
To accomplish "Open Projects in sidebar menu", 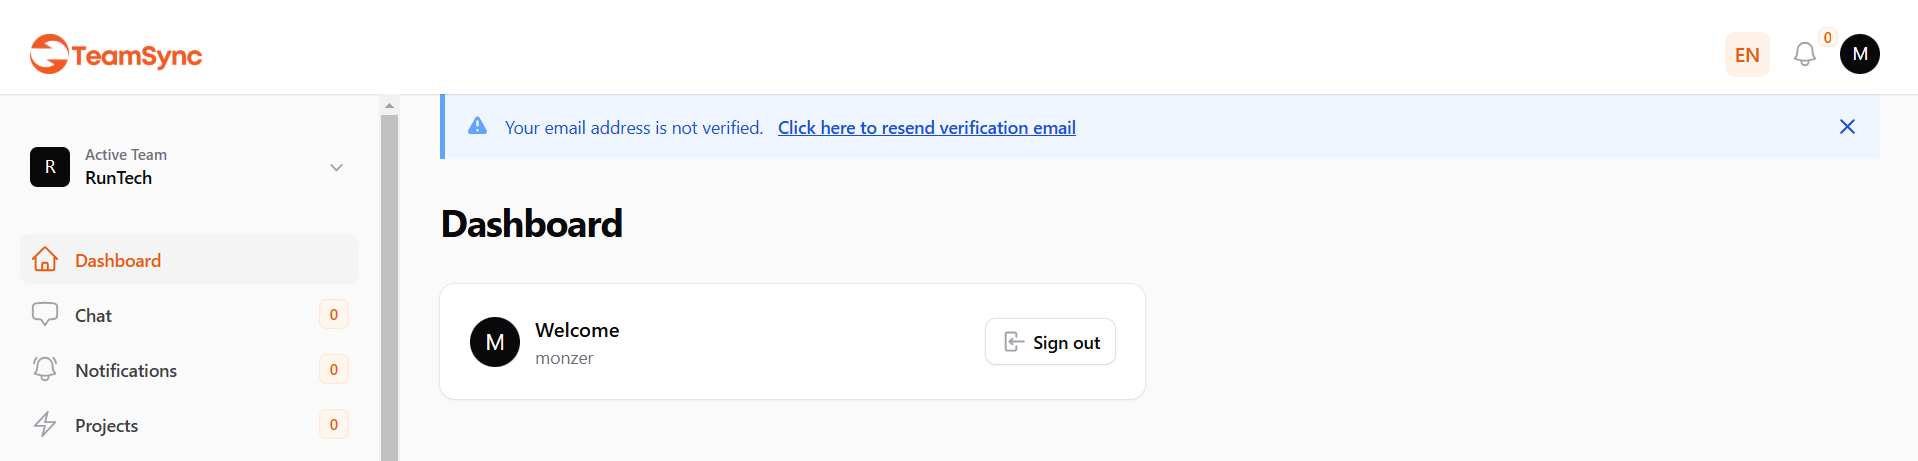I will pyautogui.click(x=107, y=426).
